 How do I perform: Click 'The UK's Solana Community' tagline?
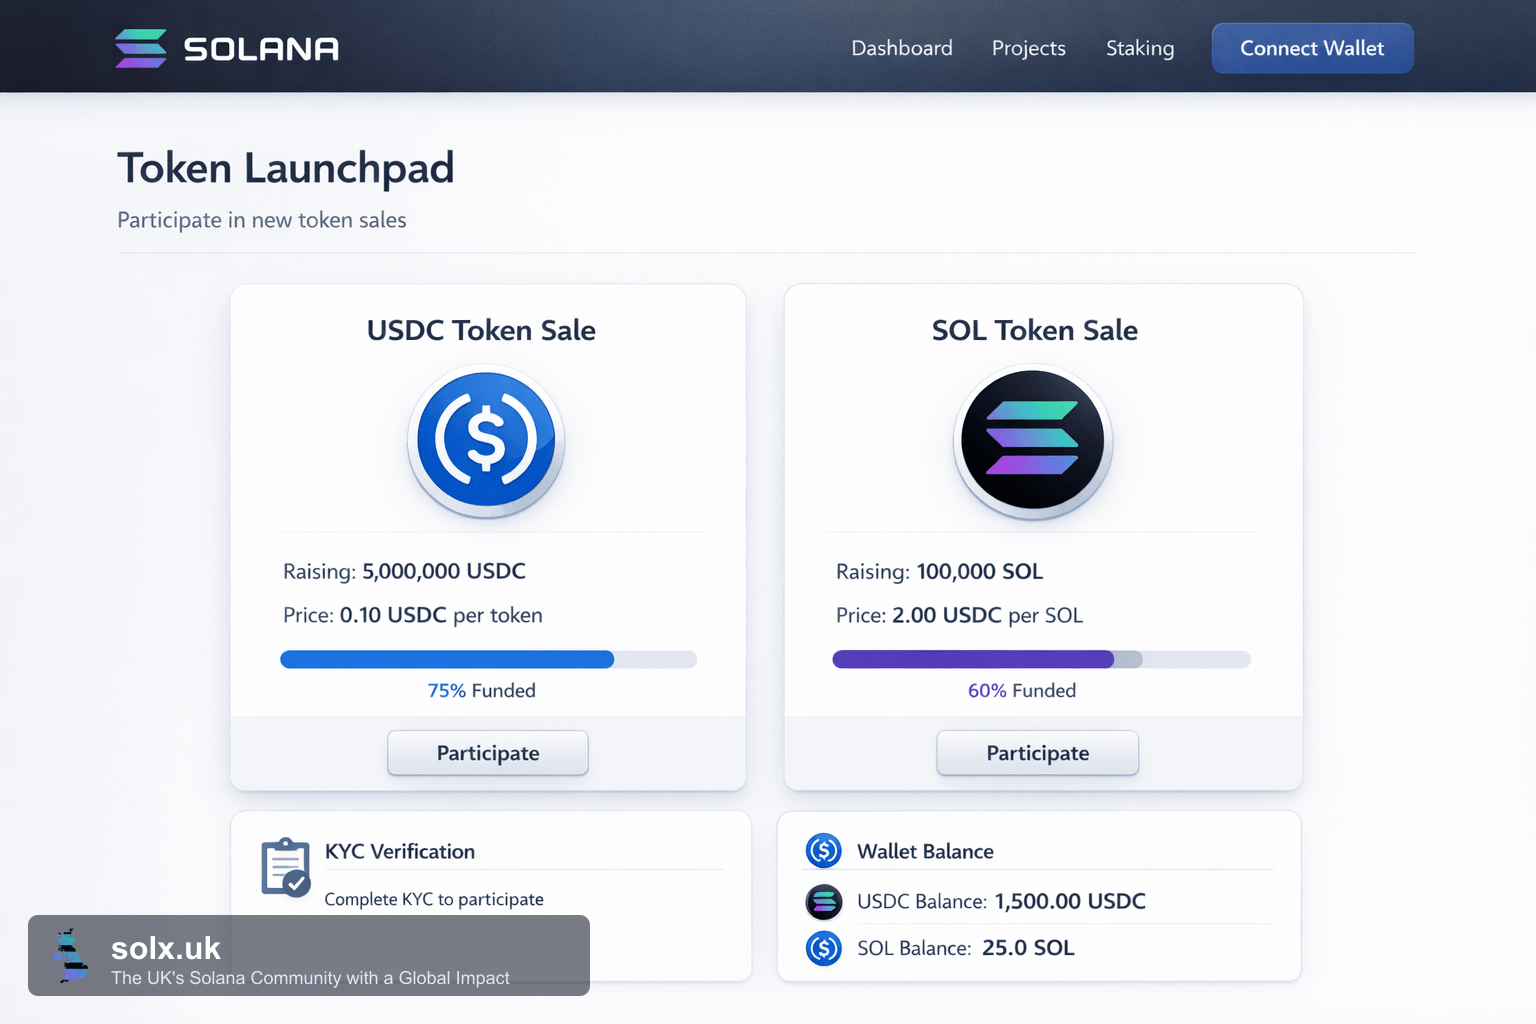310,978
